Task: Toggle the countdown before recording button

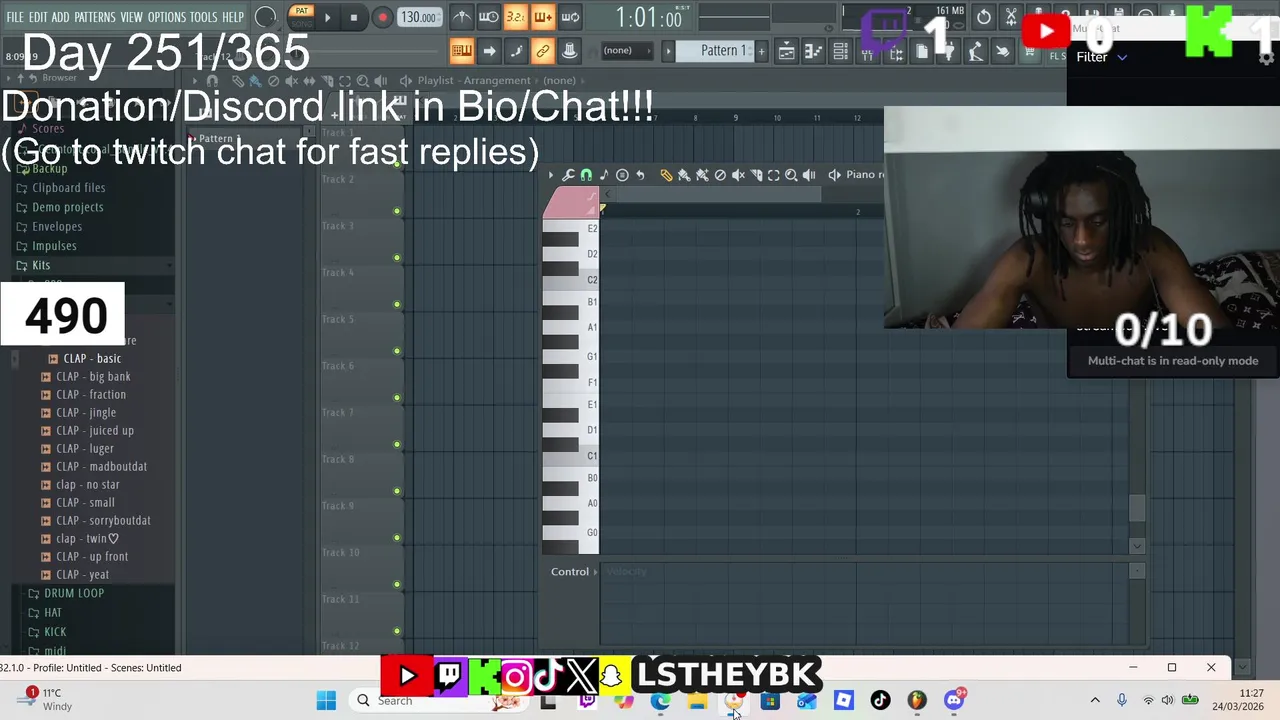Action: coord(515,17)
